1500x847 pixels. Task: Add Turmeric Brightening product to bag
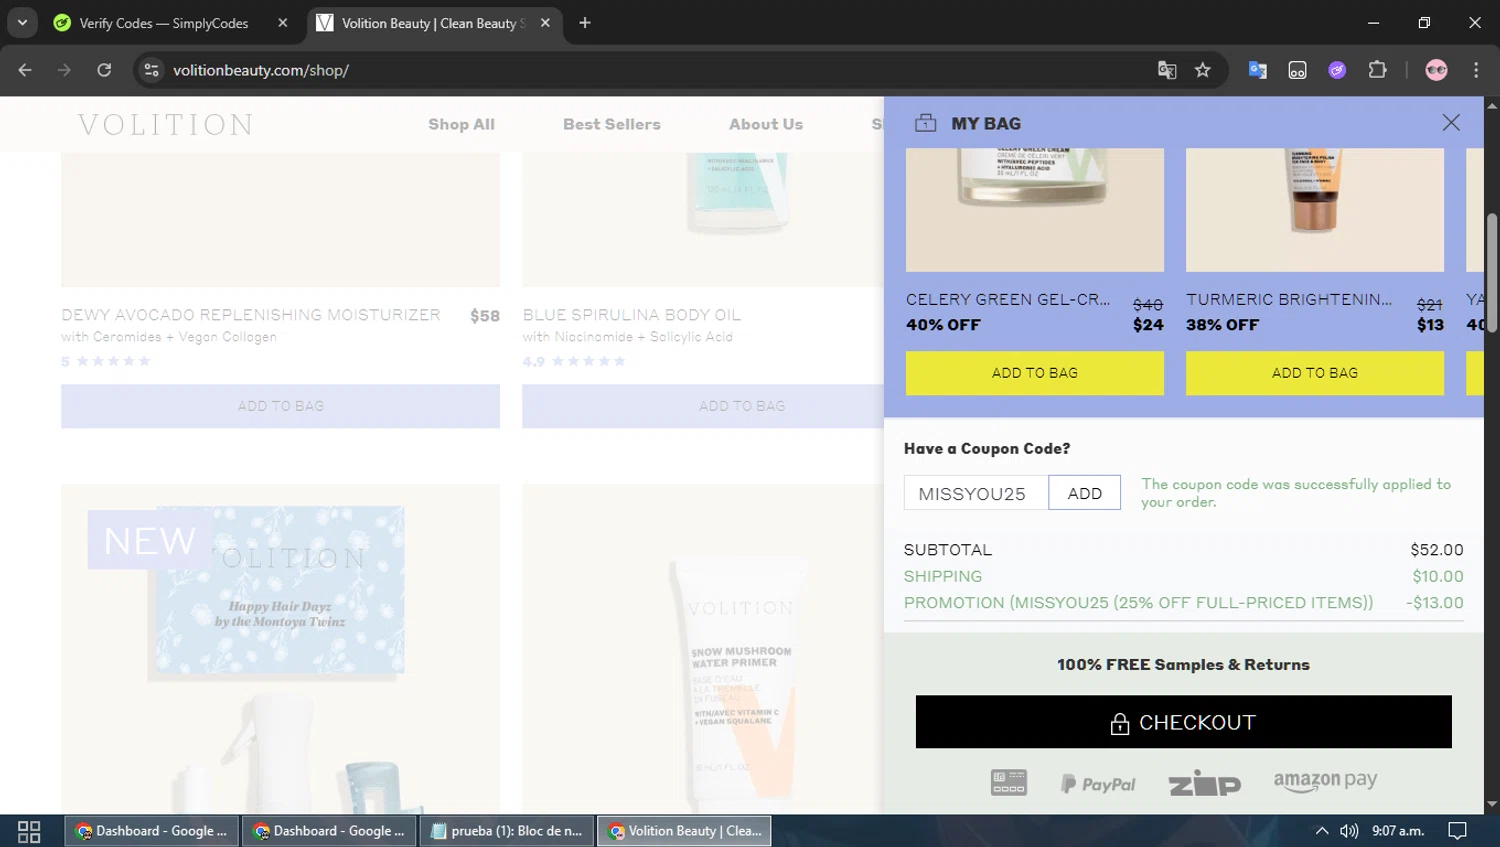click(1315, 373)
